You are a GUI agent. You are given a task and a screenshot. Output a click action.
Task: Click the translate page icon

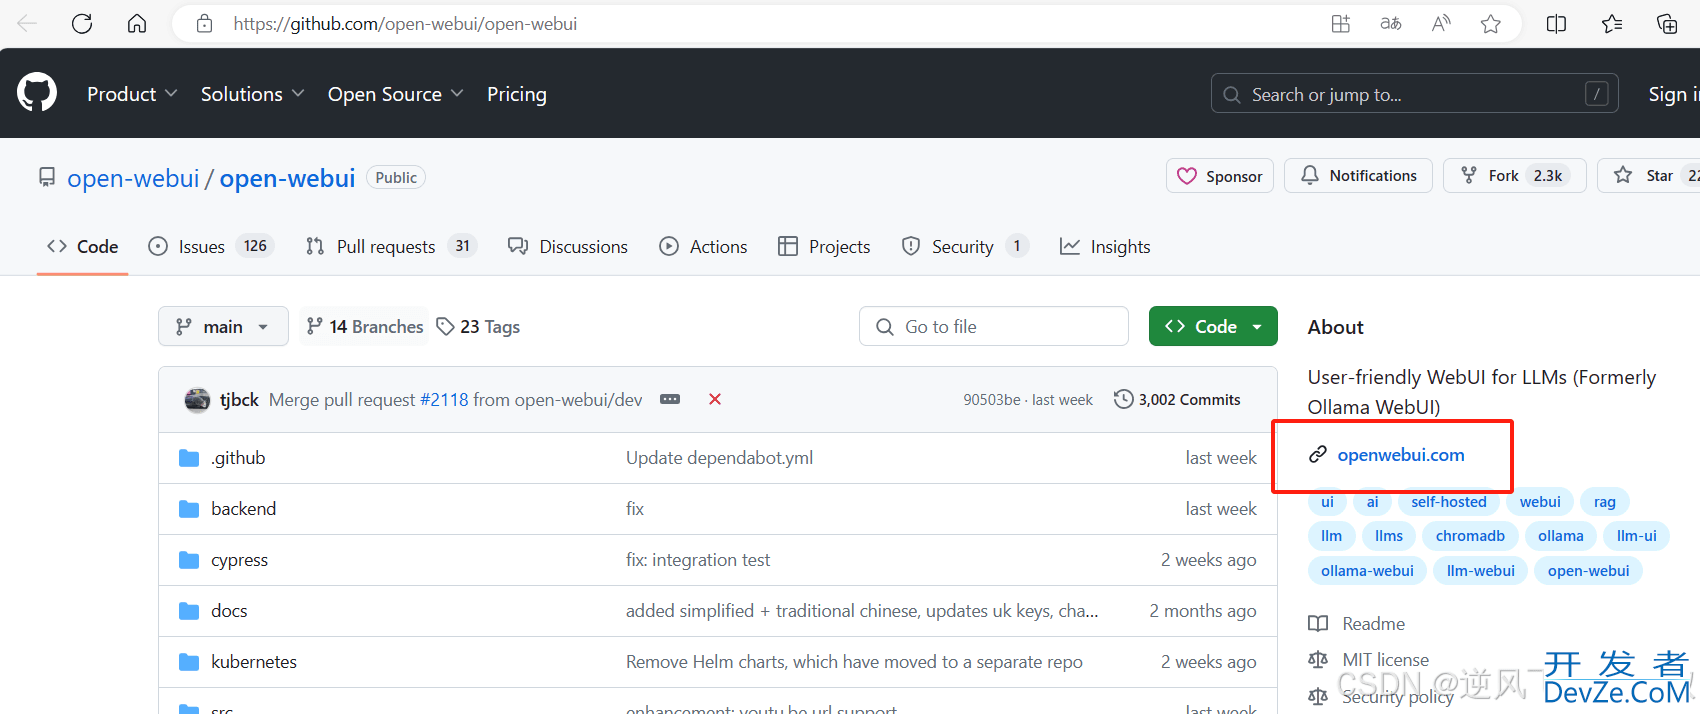point(1391,24)
